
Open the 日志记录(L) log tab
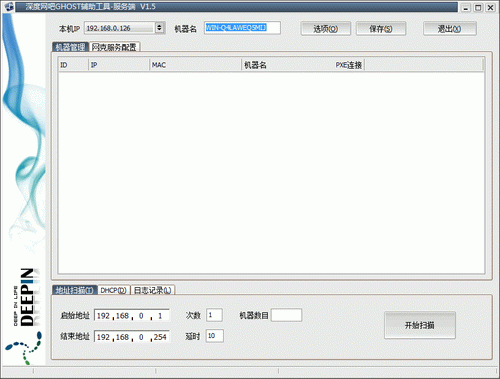tap(153, 290)
